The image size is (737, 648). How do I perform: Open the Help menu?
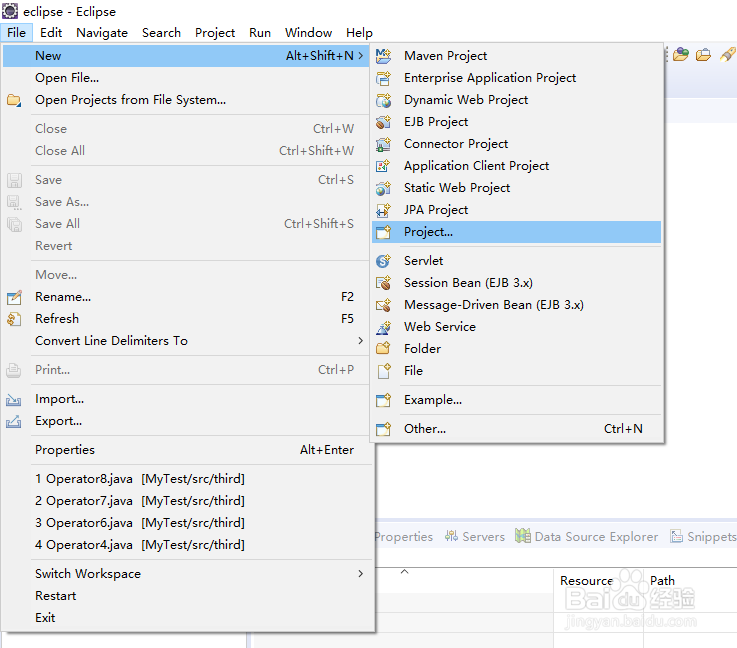[x=359, y=32]
